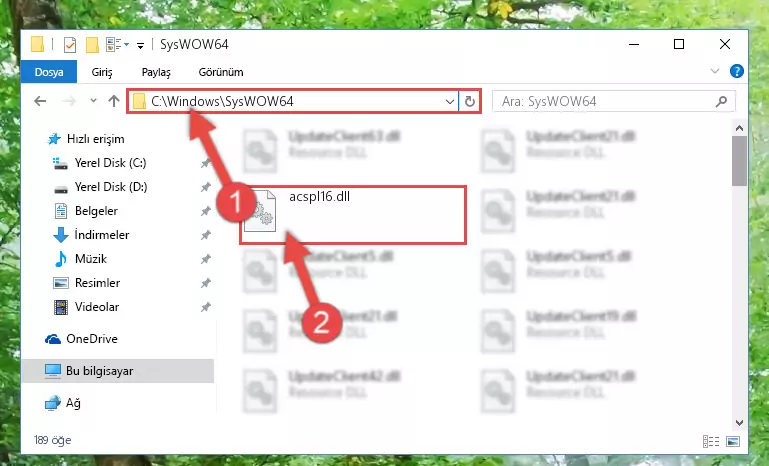Click the acspl16.dll gear file icon
The image size is (769, 466).
click(261, 211)
